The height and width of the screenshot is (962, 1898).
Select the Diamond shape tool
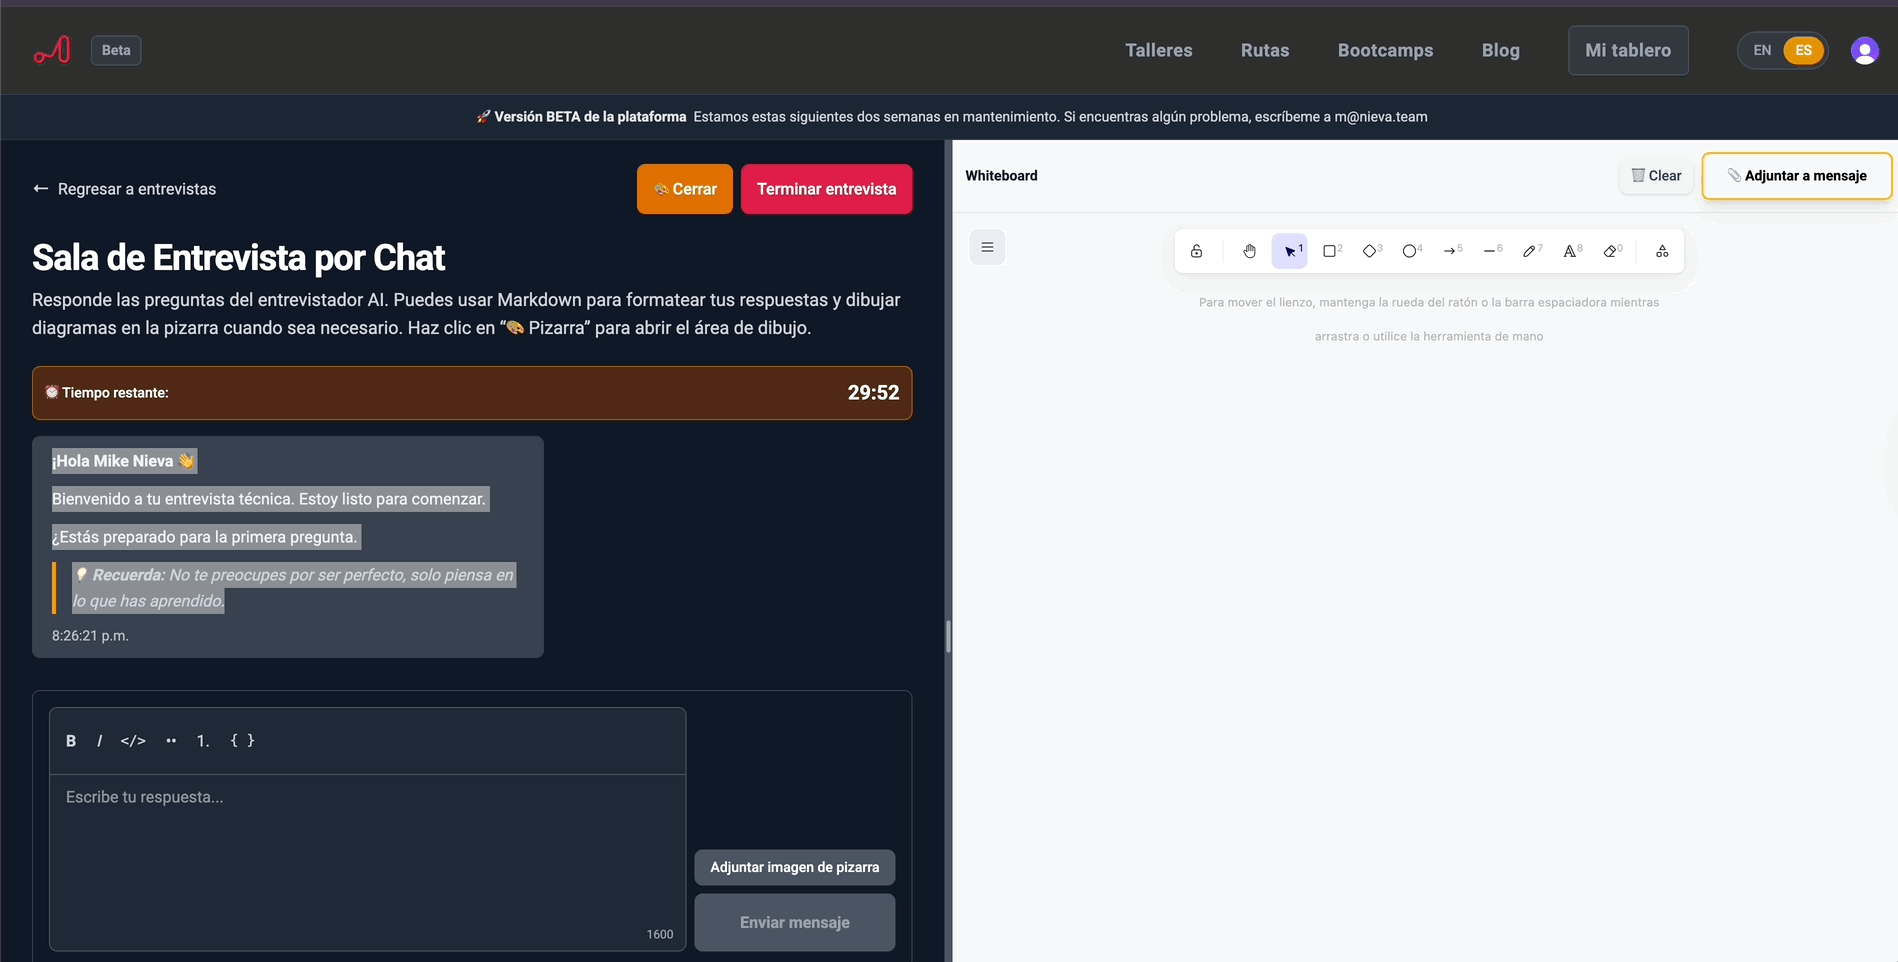coord(1371,251)
